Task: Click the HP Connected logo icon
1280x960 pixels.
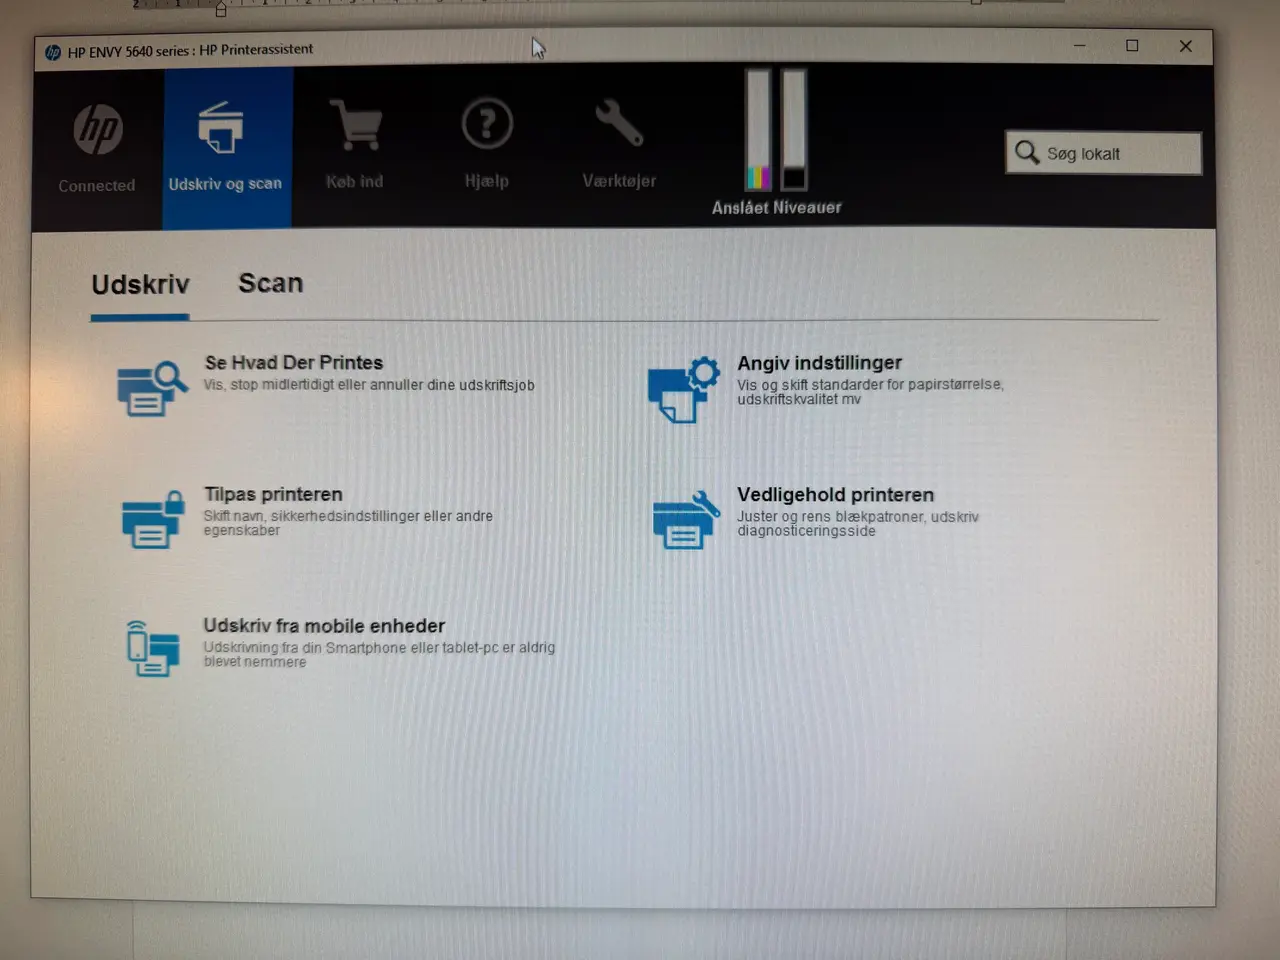Action: pyautogui.click(x=98, y=129)
